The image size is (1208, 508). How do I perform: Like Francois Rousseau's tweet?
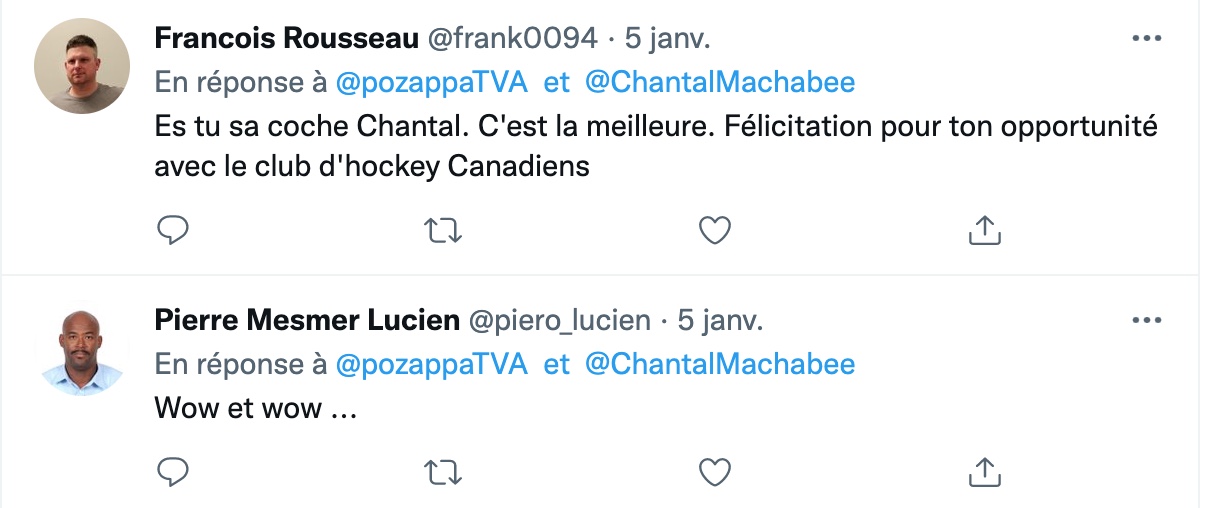[714, 231]
